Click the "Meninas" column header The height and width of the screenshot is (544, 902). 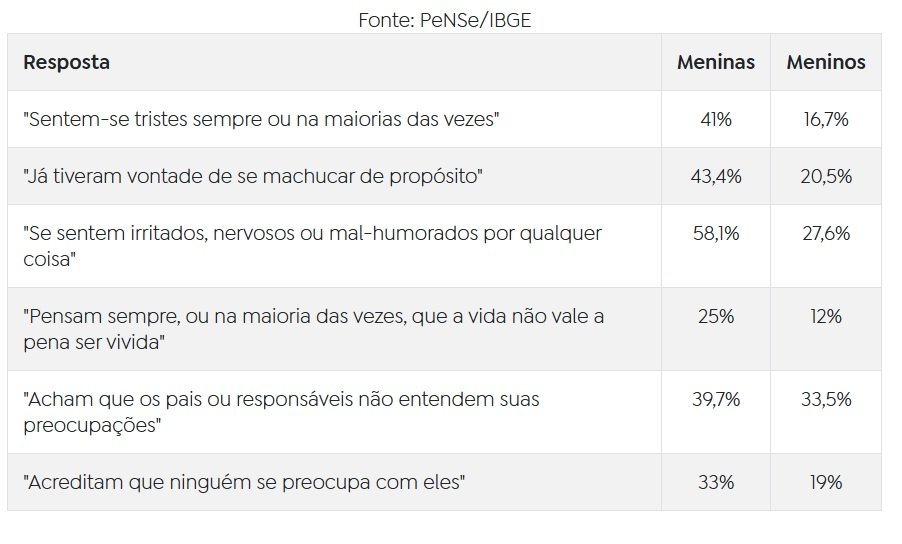[x=716, y=62]
